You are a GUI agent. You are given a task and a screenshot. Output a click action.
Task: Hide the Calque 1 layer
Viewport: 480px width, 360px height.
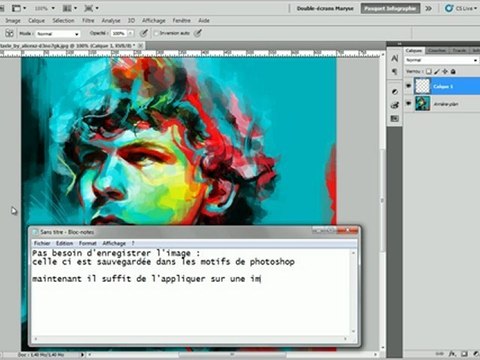click(408, 86)
